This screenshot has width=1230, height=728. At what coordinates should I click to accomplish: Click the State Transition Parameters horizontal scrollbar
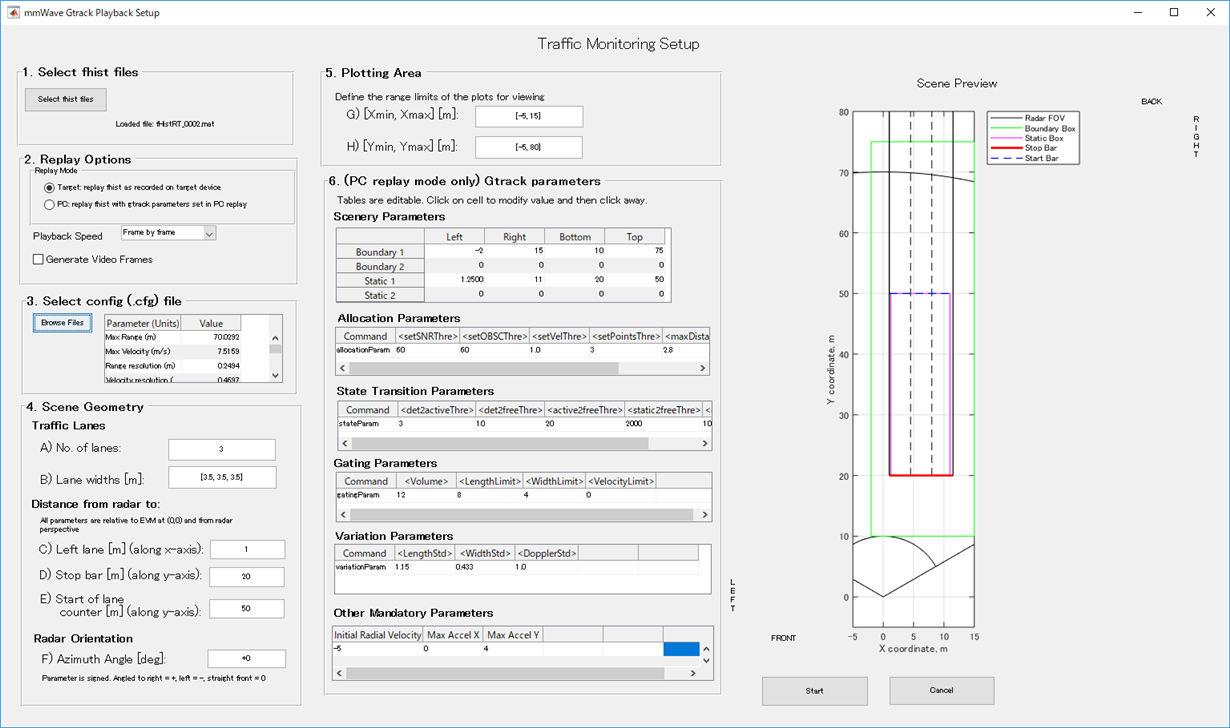[x=523, y=442]
